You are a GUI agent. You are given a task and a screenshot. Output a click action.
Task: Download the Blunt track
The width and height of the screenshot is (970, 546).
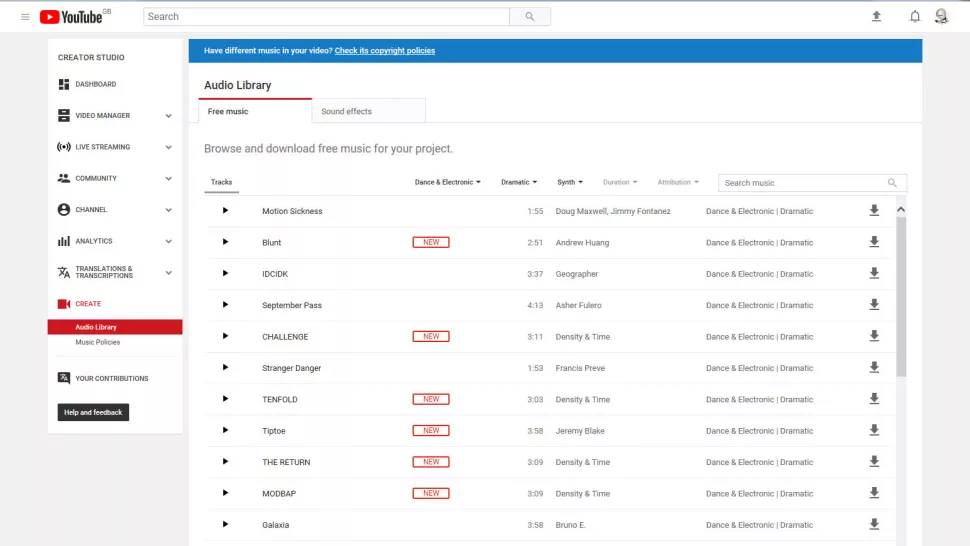[x=874, y=242]
